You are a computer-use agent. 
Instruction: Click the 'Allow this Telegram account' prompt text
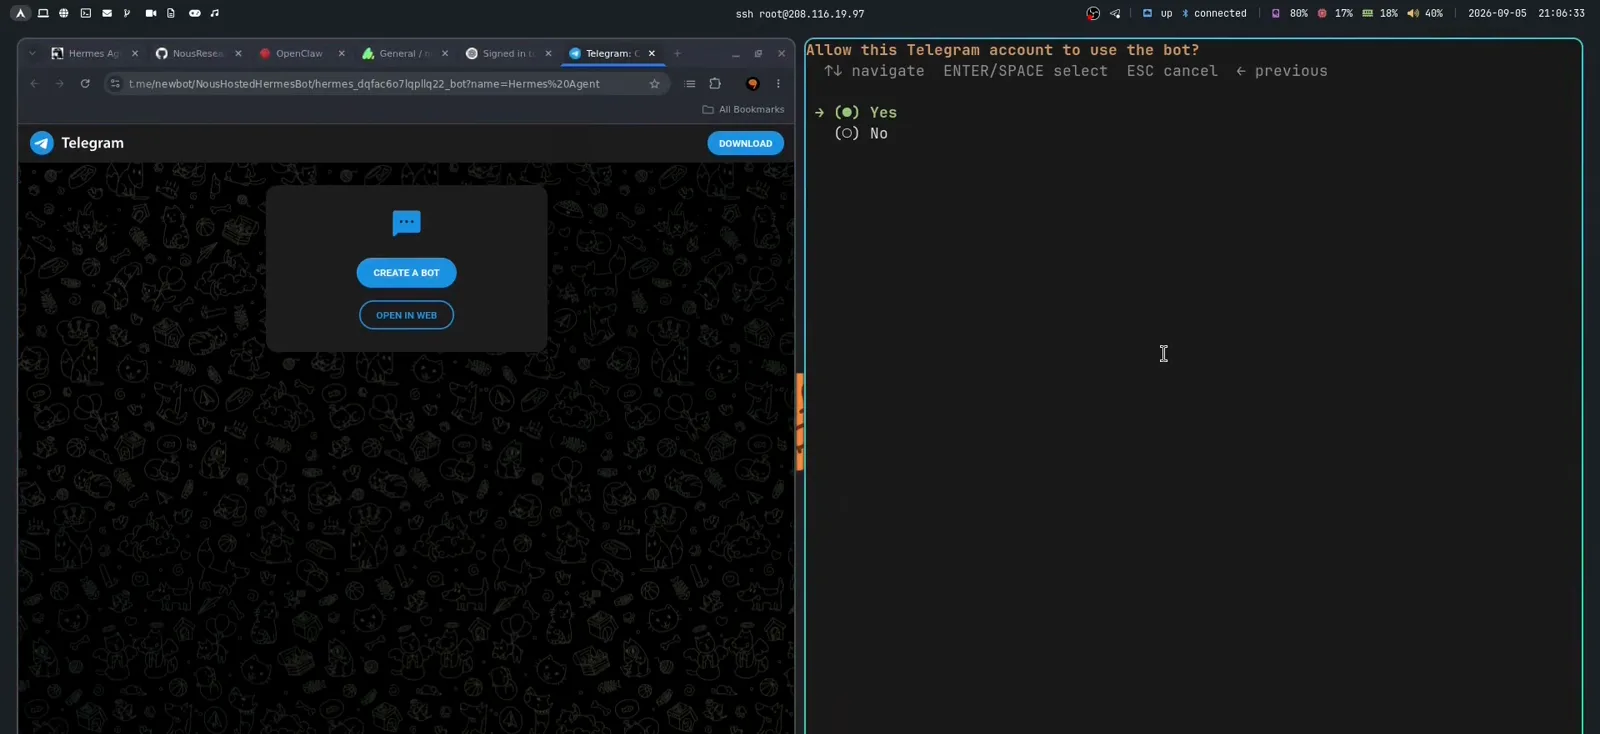[x=1002, y=50]
